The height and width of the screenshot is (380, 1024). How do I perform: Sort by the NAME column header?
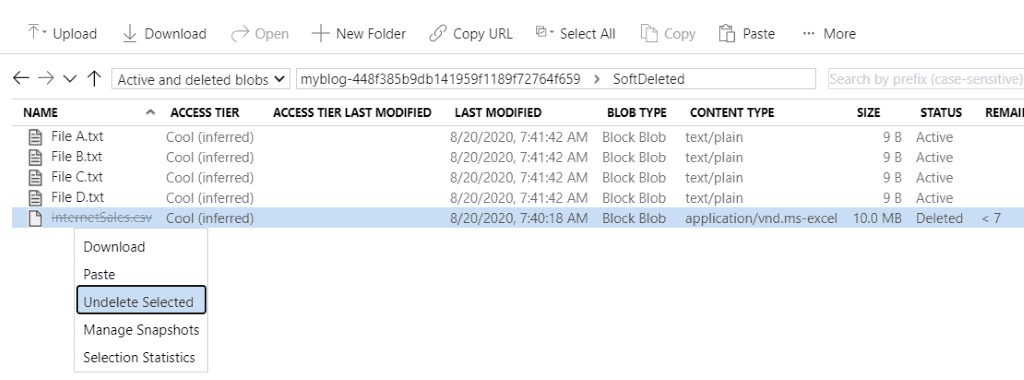coord(40,112)
